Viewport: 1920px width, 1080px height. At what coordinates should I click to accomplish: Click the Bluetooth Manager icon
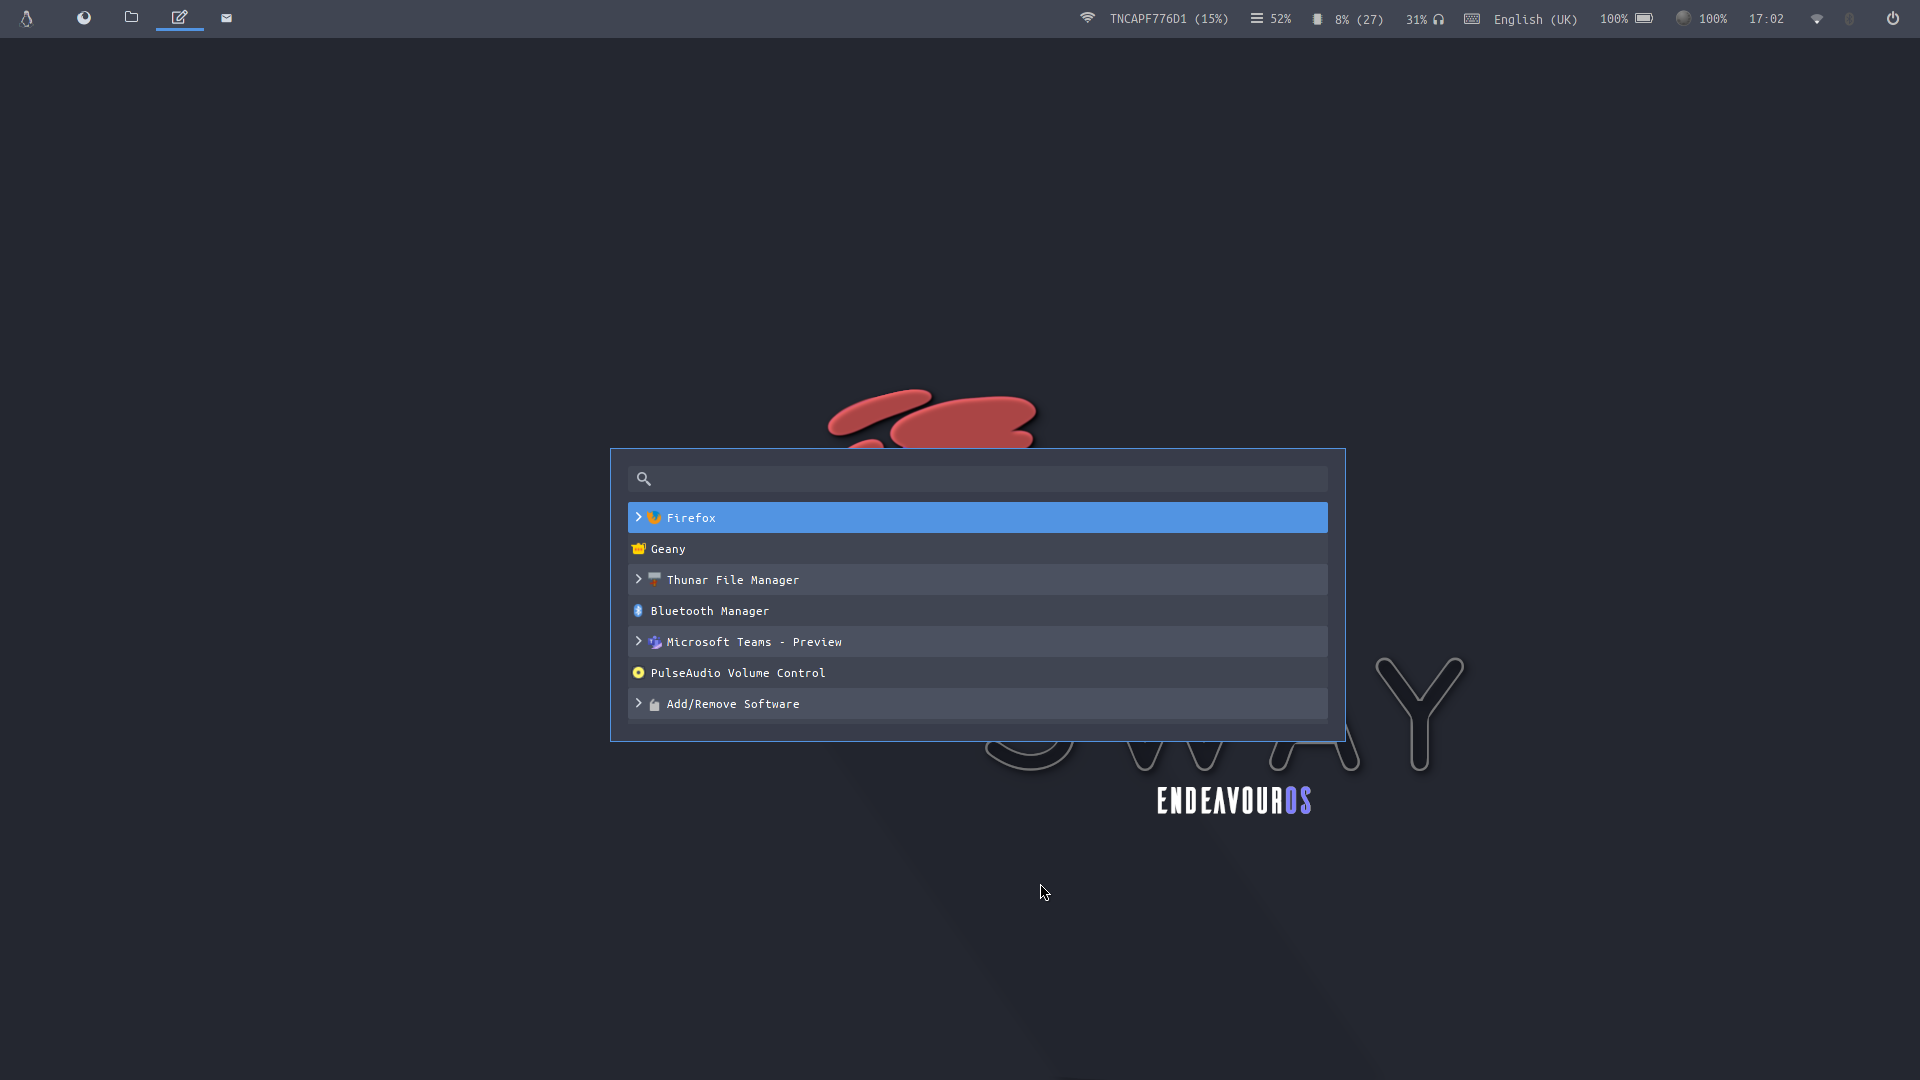(x=638, y=611)
